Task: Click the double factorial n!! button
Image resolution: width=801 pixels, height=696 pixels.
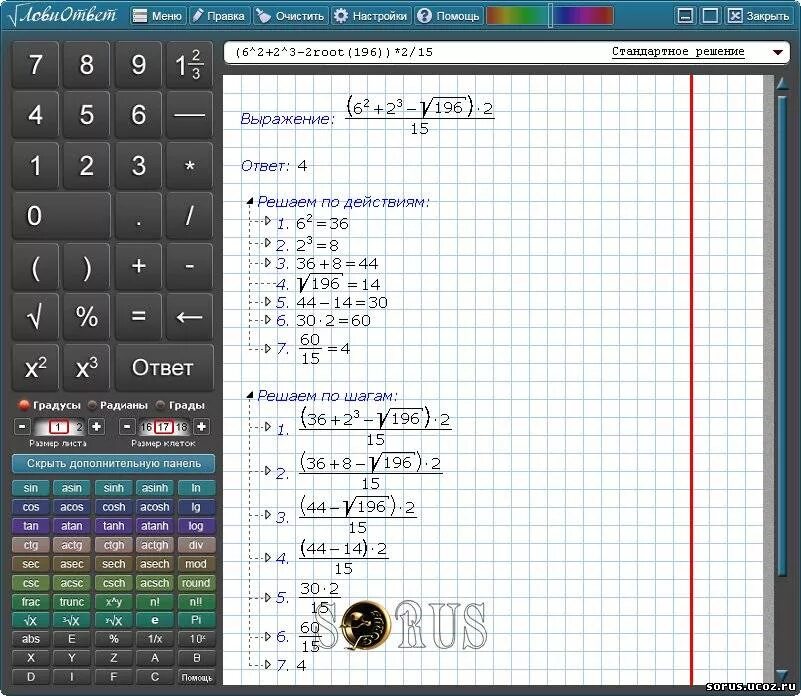Action: [x=196, y=601]
